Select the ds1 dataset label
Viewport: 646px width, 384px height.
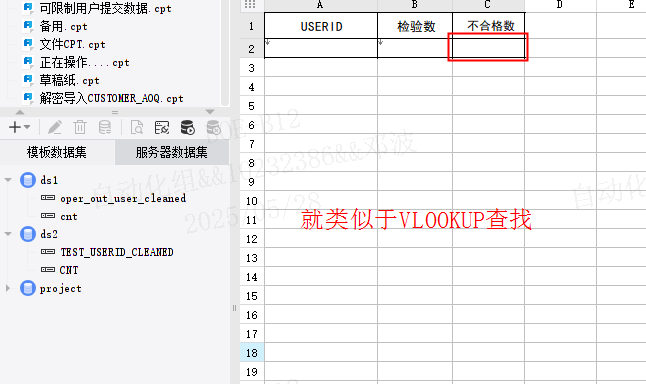point(49,180)
